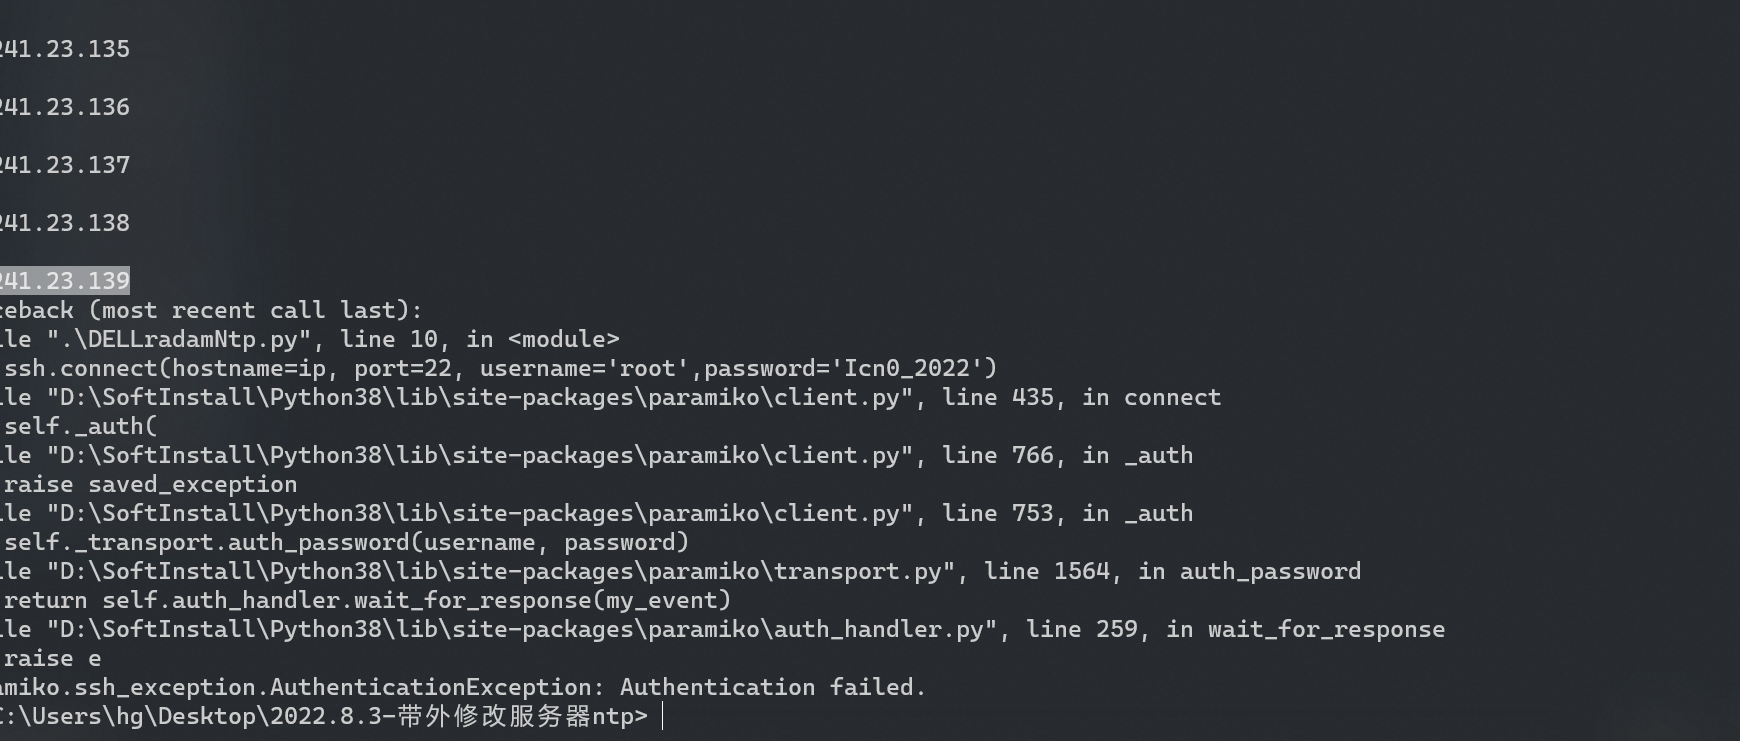Click the ssh.connect(hostname=ip...) code line
The image size is (1740, 741).
point(500,368)
